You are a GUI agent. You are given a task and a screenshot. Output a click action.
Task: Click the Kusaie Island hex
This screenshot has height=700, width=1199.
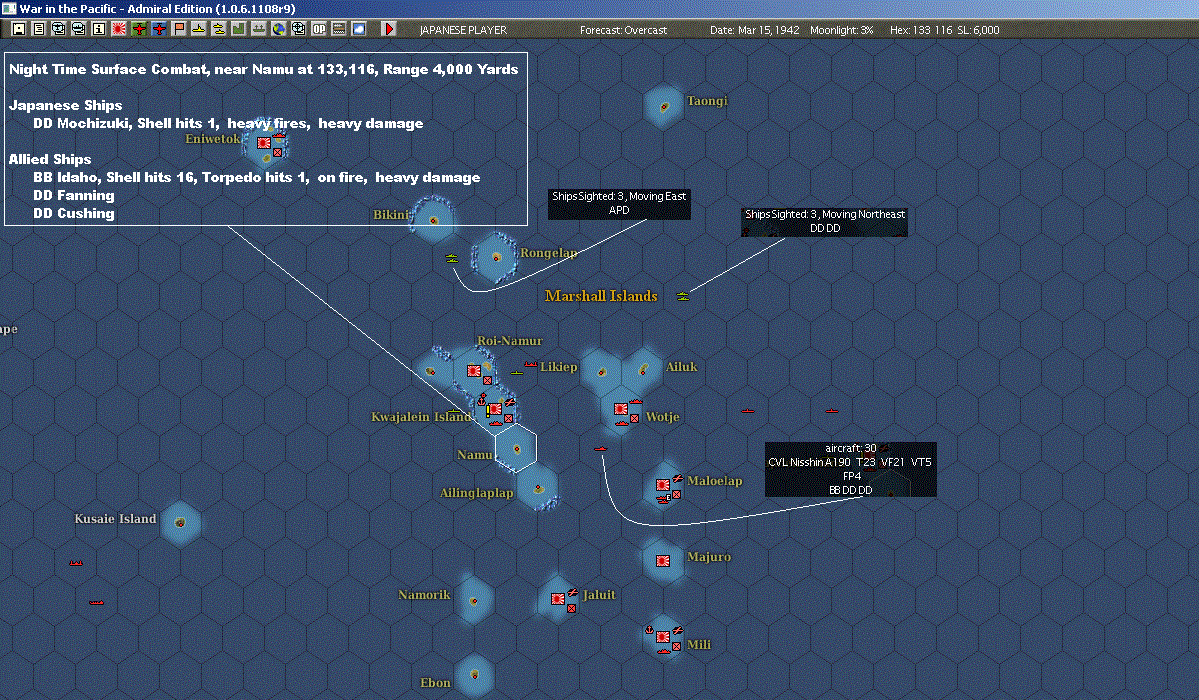pyautogui.click(x=180, y=523)
